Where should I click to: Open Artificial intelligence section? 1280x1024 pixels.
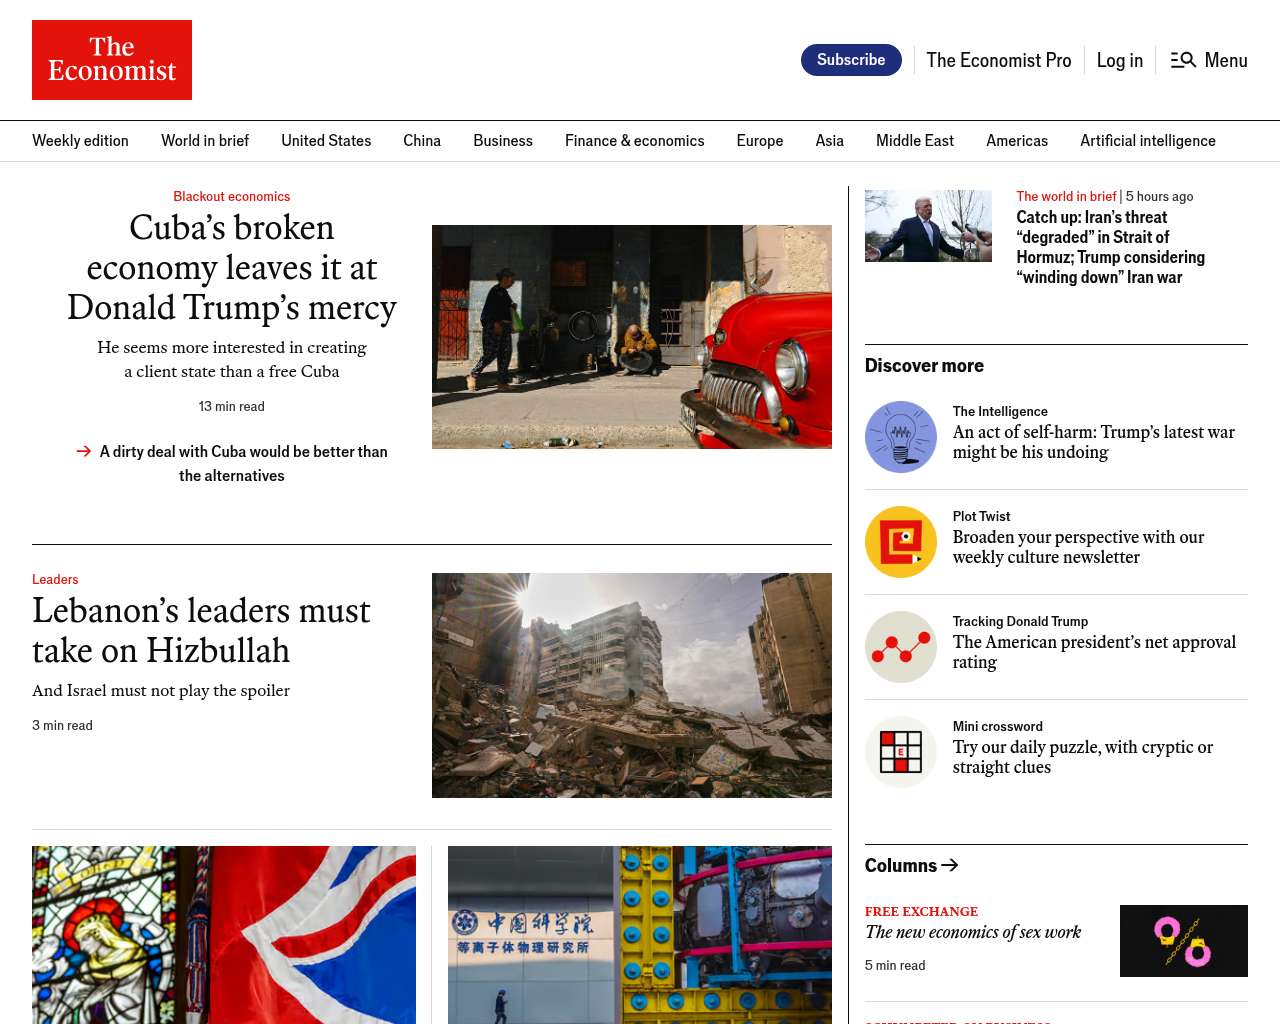click(x=1148, y=141)
